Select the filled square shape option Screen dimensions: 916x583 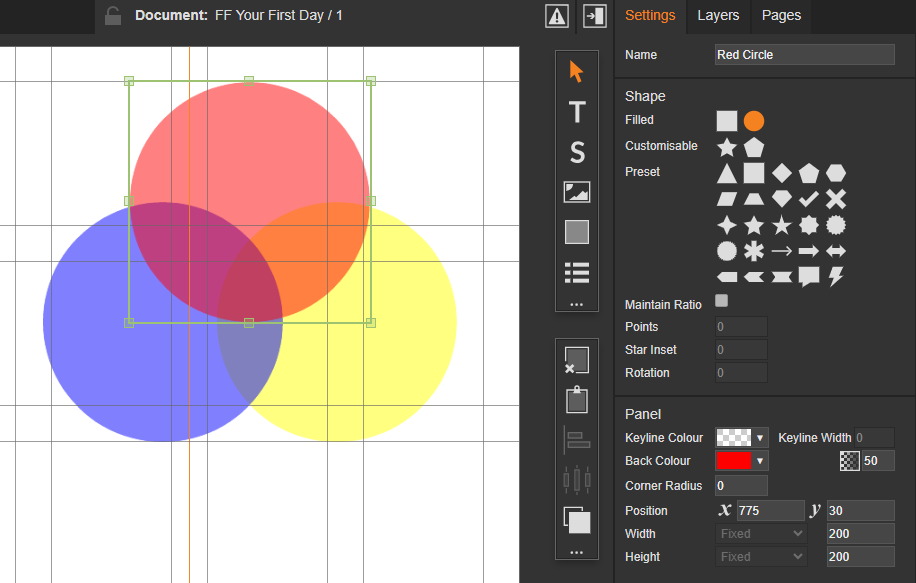727,121
